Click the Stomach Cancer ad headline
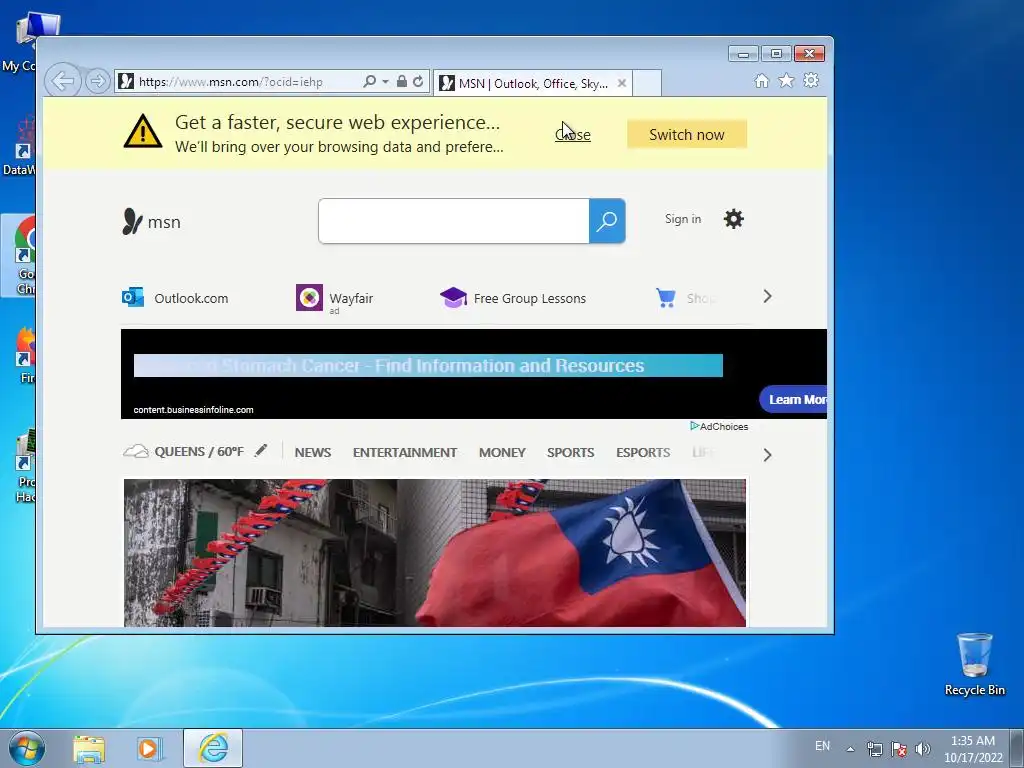The width and height of the screenshot is (1024, 768). 428,366
